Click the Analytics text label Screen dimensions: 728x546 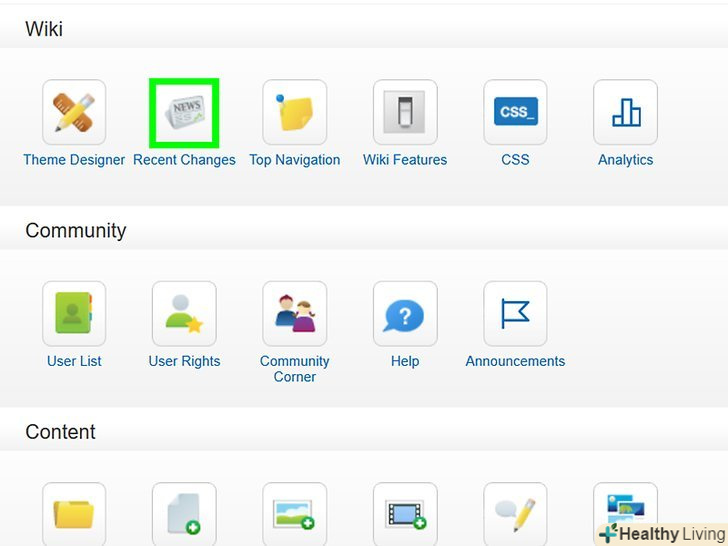(625, 160)
